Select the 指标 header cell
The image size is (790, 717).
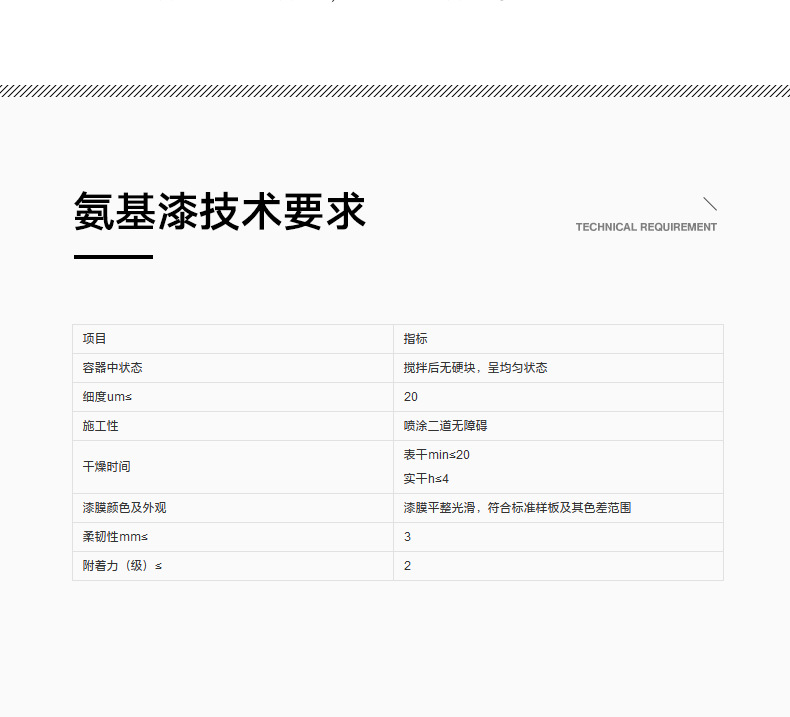point(558,339)
